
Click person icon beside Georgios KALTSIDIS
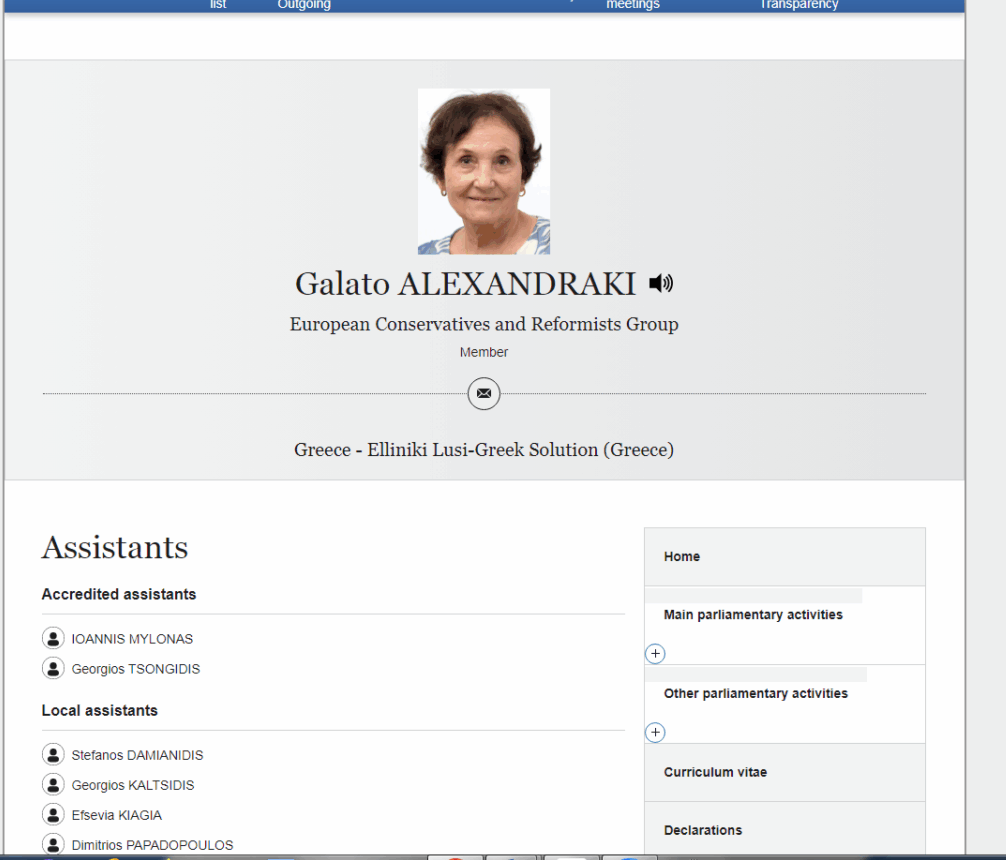[53, 784]
